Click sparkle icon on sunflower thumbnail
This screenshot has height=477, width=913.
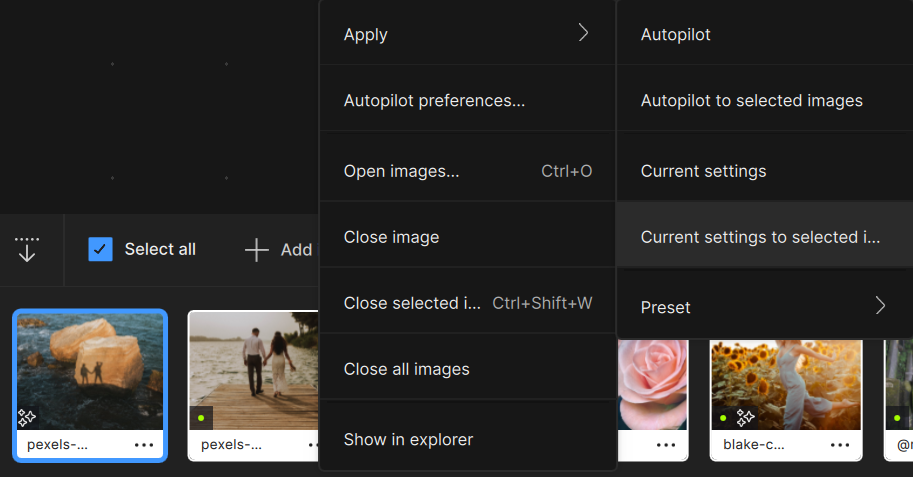pos(746,417)
